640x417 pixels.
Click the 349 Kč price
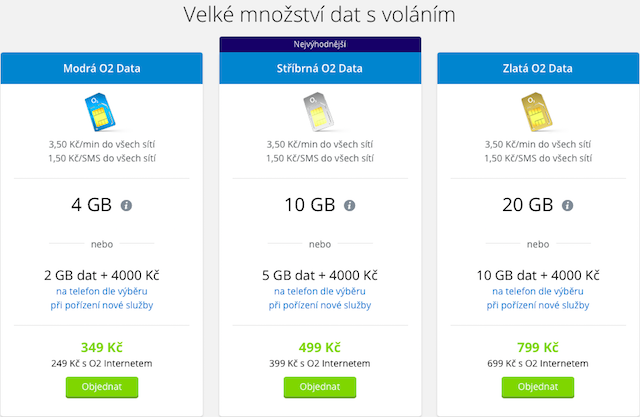pos(101,347)
